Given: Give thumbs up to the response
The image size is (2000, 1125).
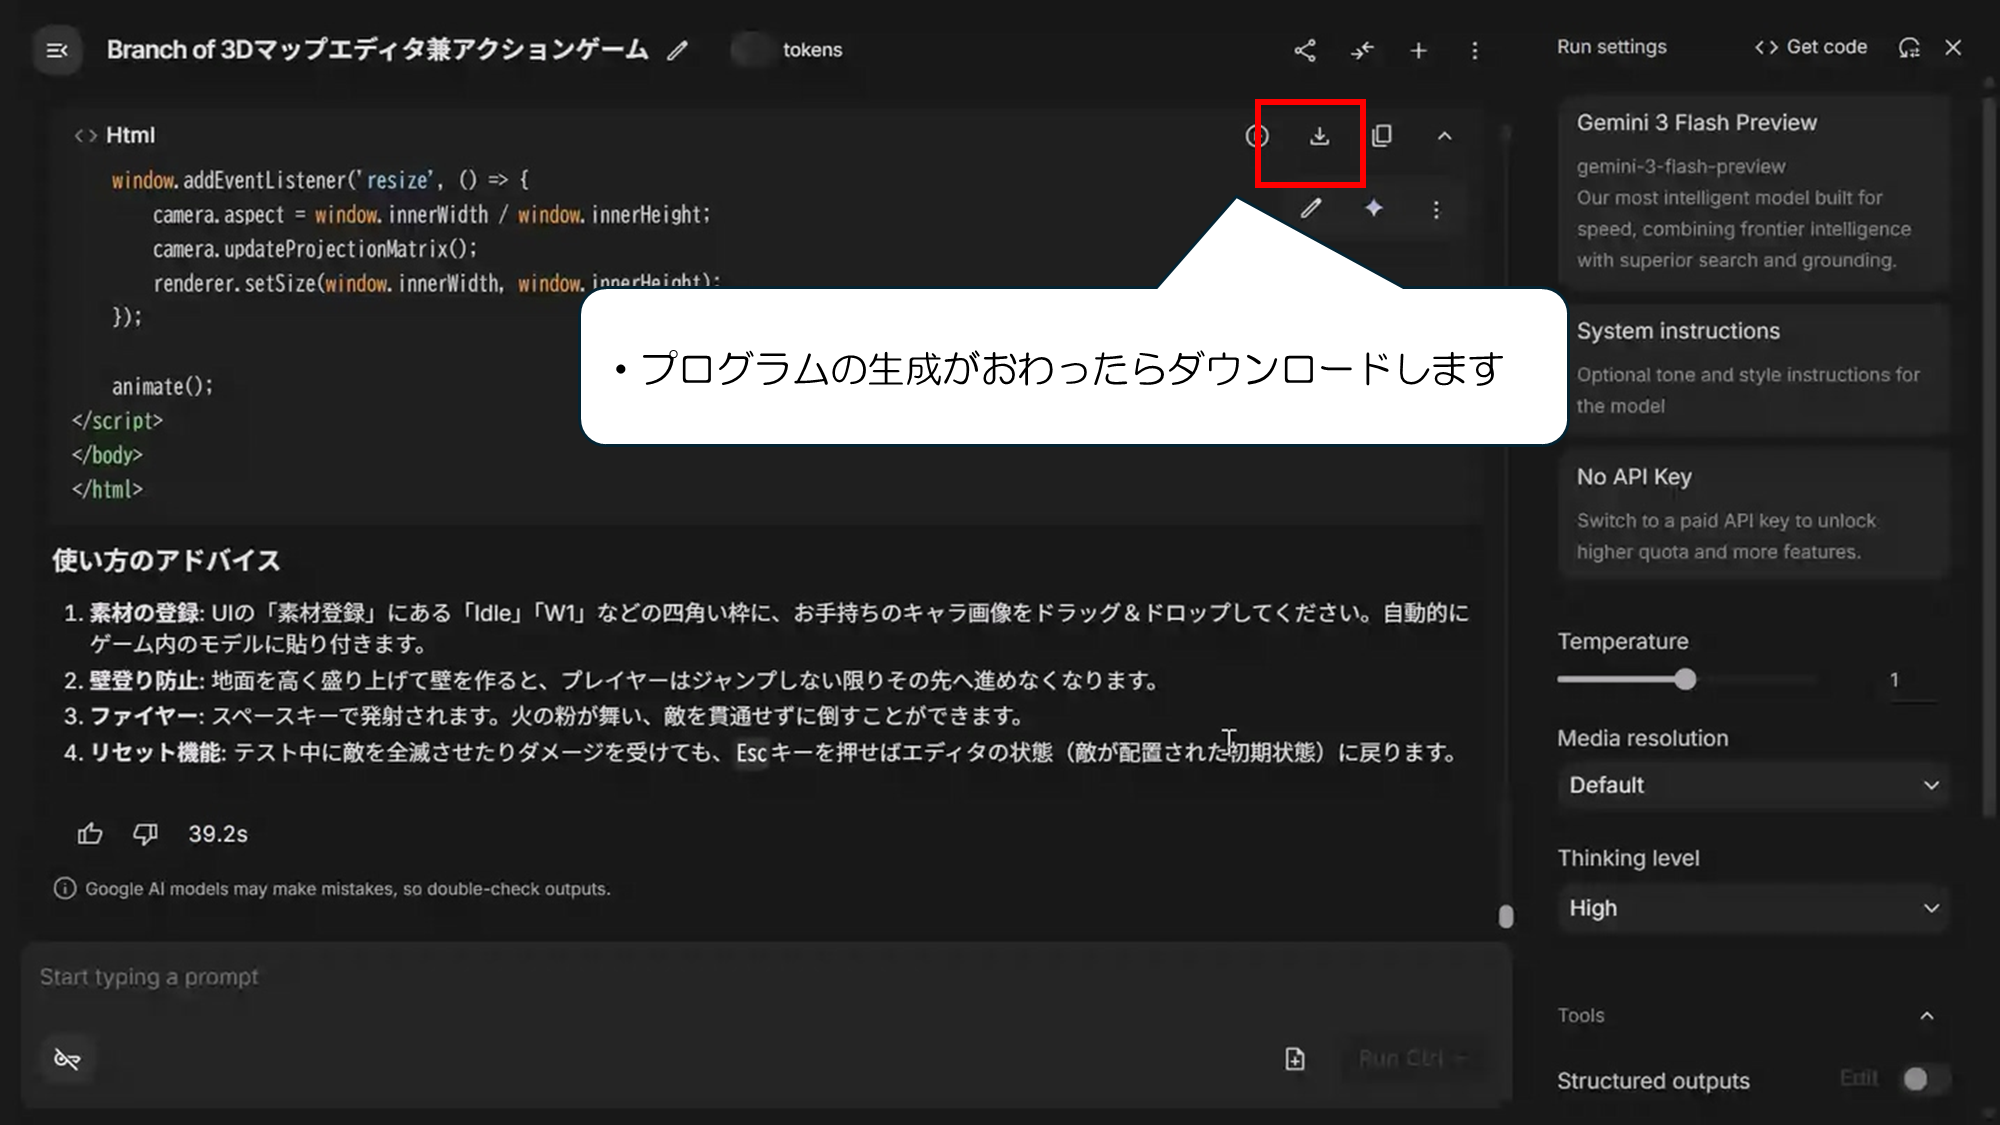Looking at the screenshot, I should point(90,834).
